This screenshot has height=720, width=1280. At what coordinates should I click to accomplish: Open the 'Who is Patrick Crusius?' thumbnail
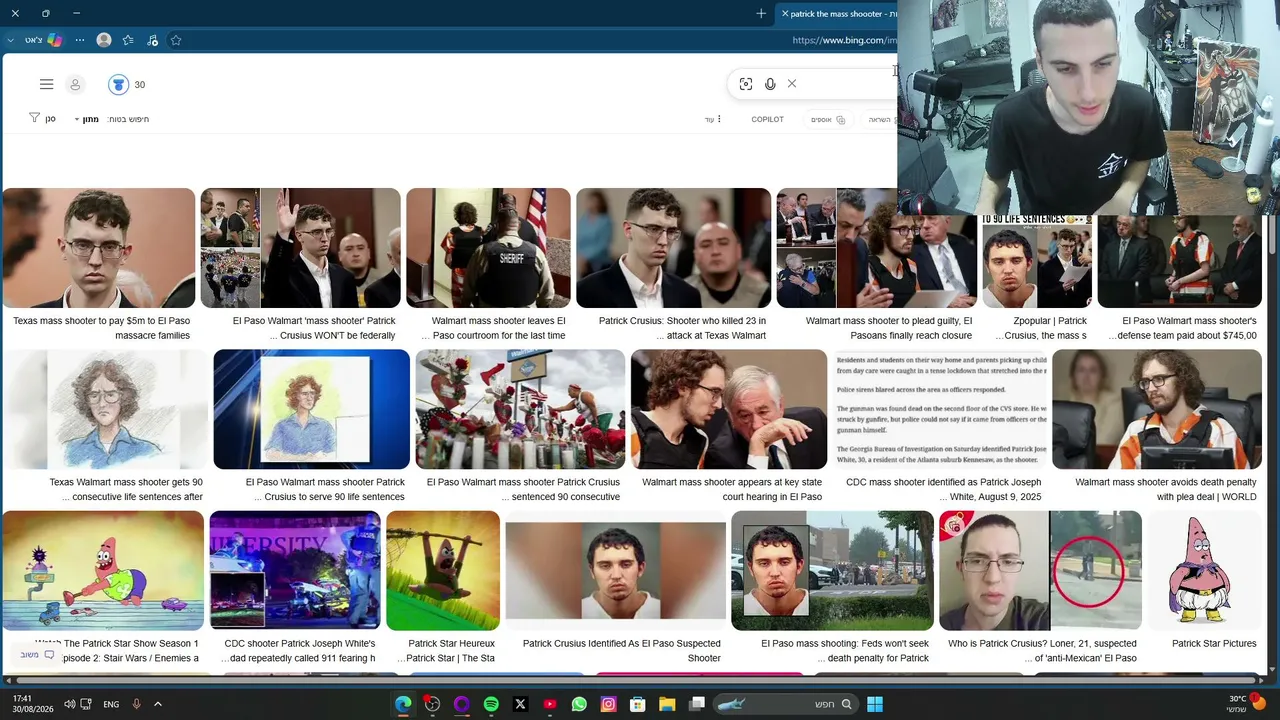[x=1040, y=571]
